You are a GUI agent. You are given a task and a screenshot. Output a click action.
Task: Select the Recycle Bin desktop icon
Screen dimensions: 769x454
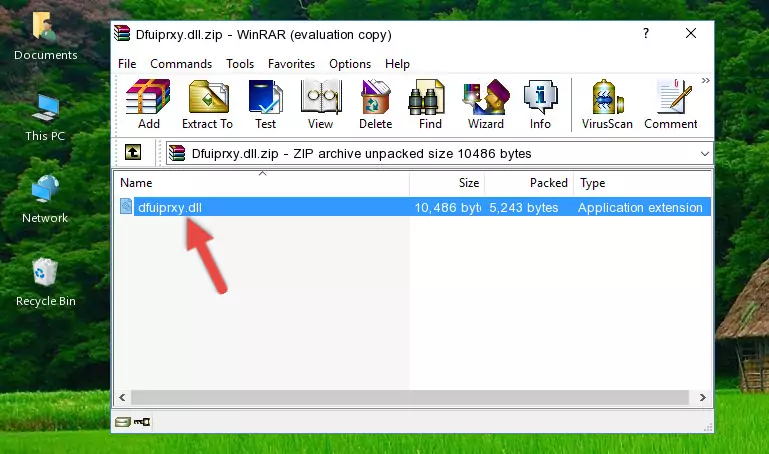46,282
